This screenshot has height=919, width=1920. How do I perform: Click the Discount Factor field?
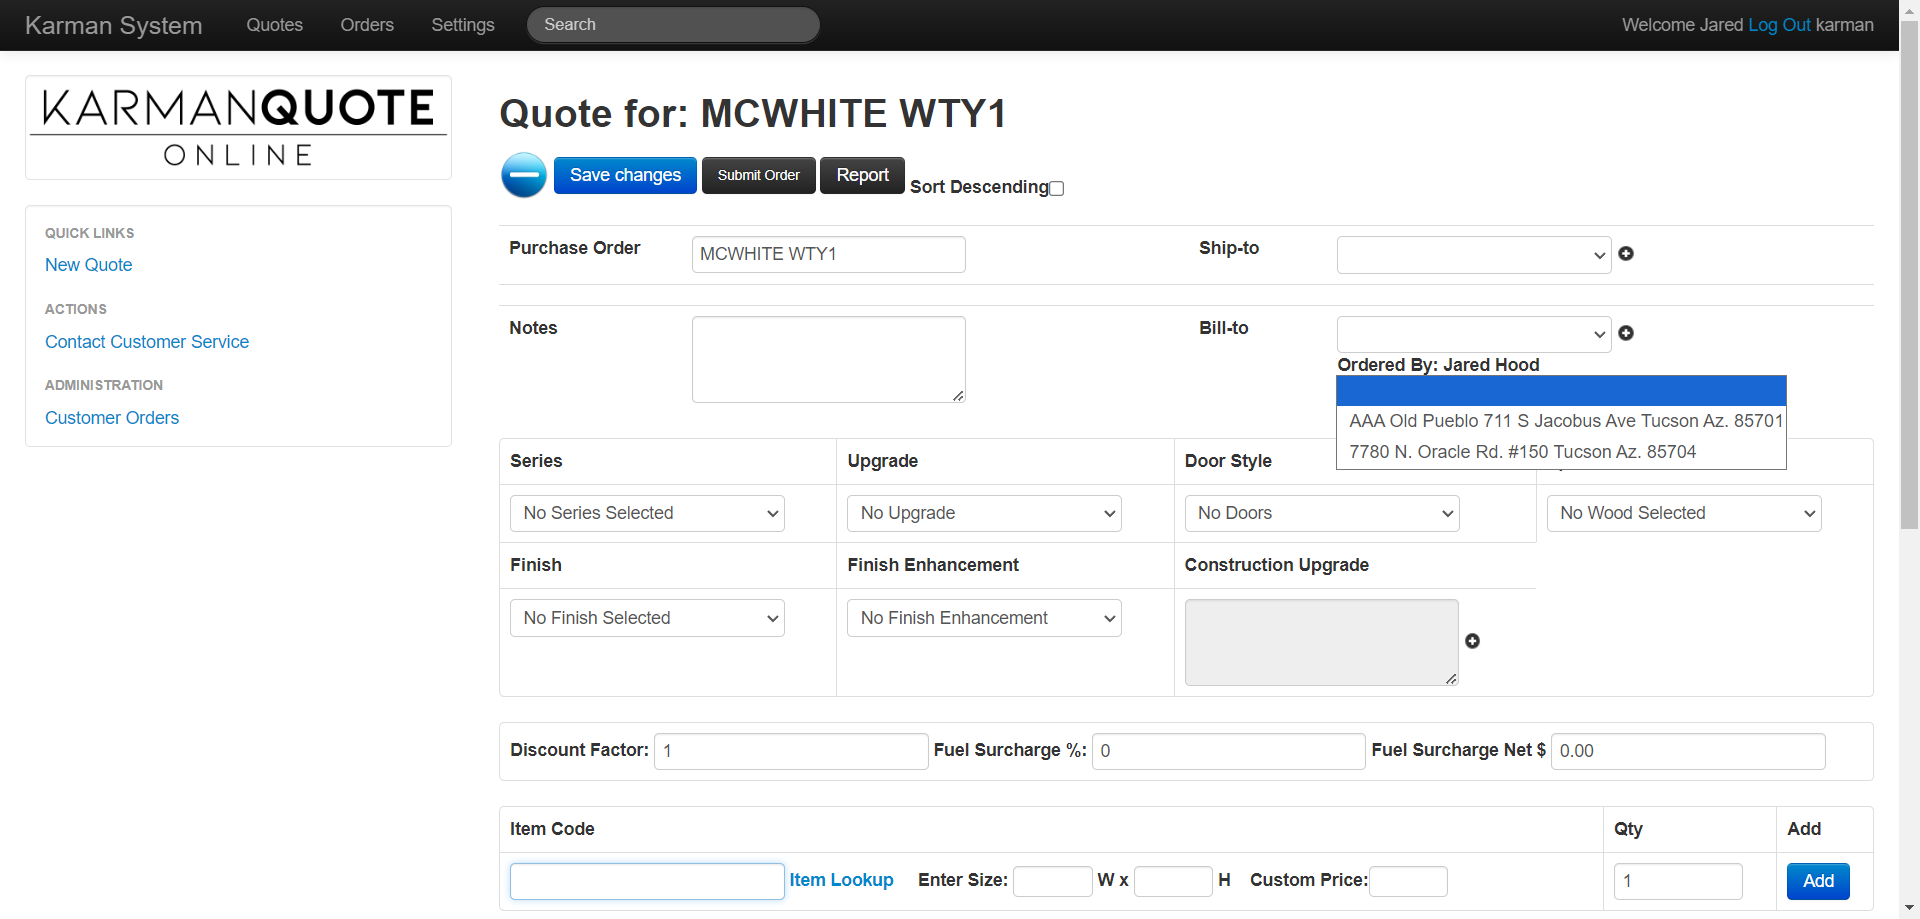791,751
